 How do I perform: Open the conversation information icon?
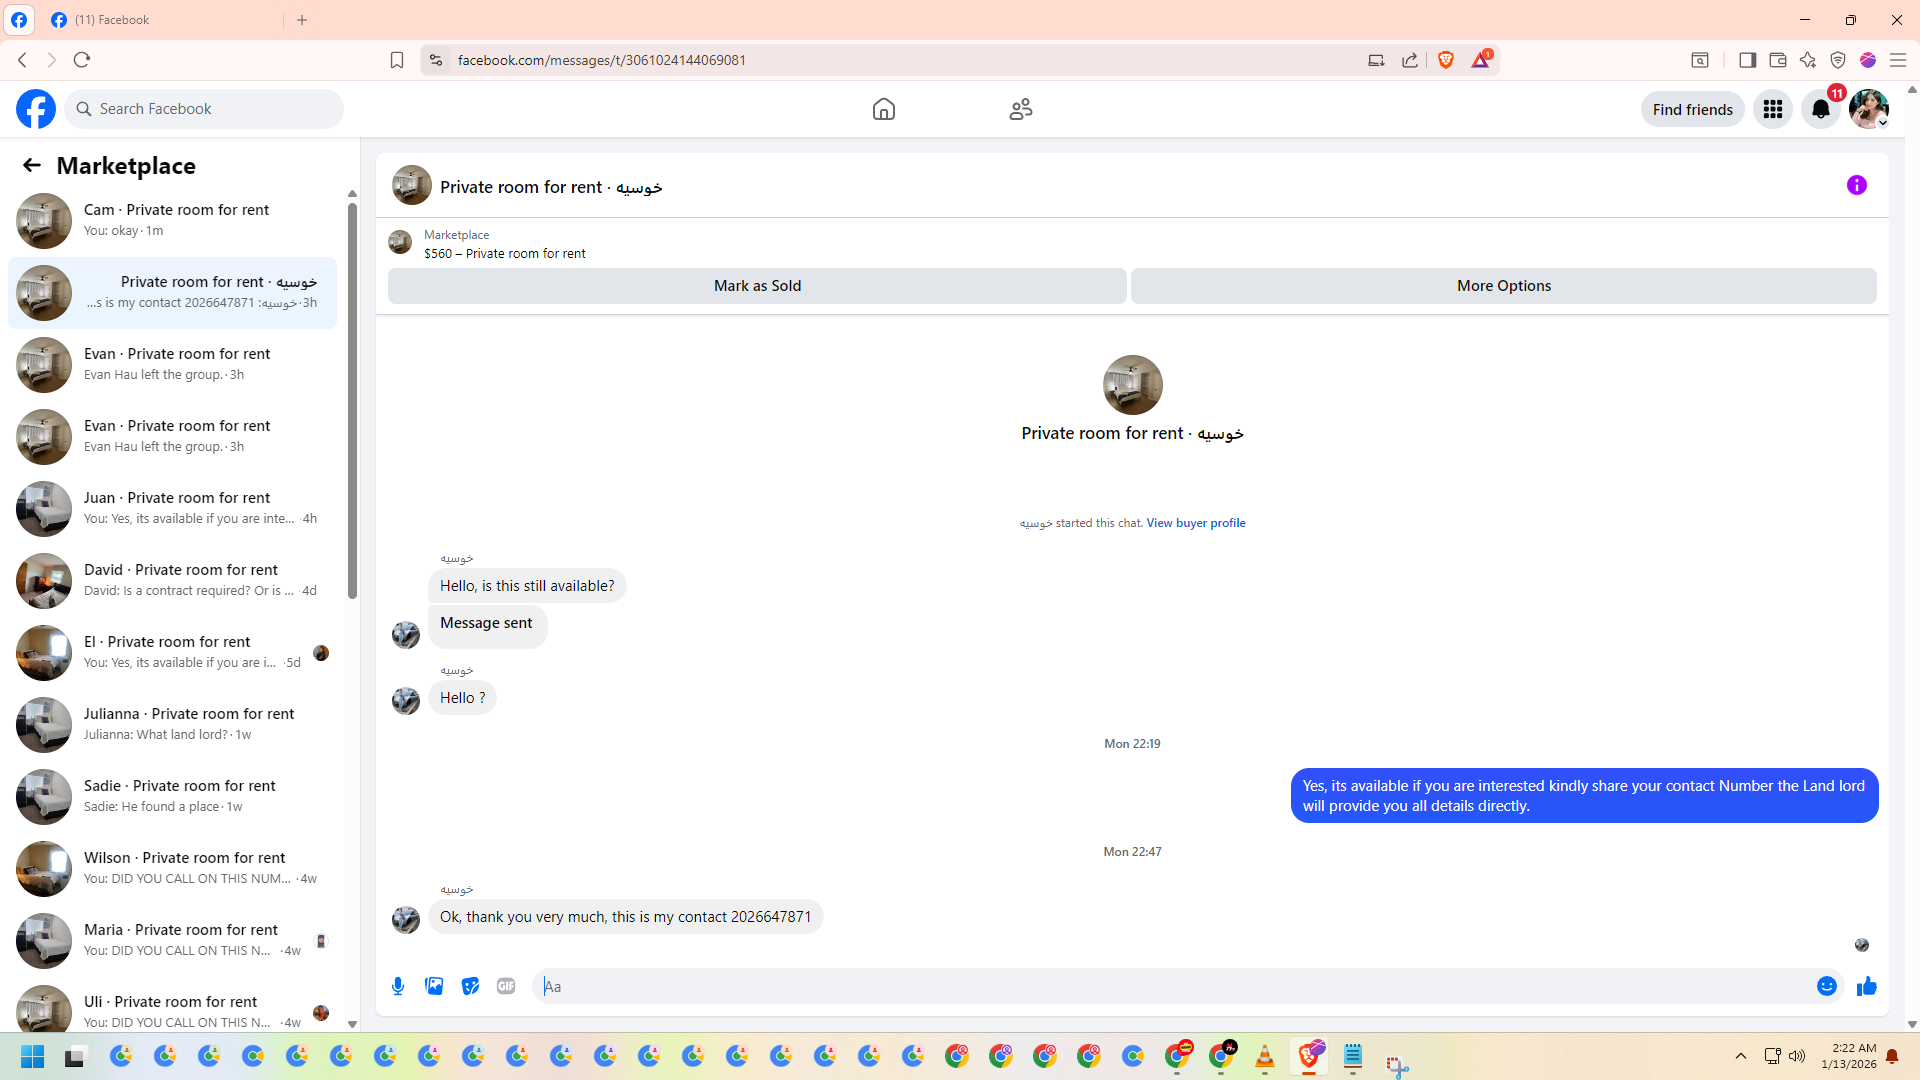1856,185
